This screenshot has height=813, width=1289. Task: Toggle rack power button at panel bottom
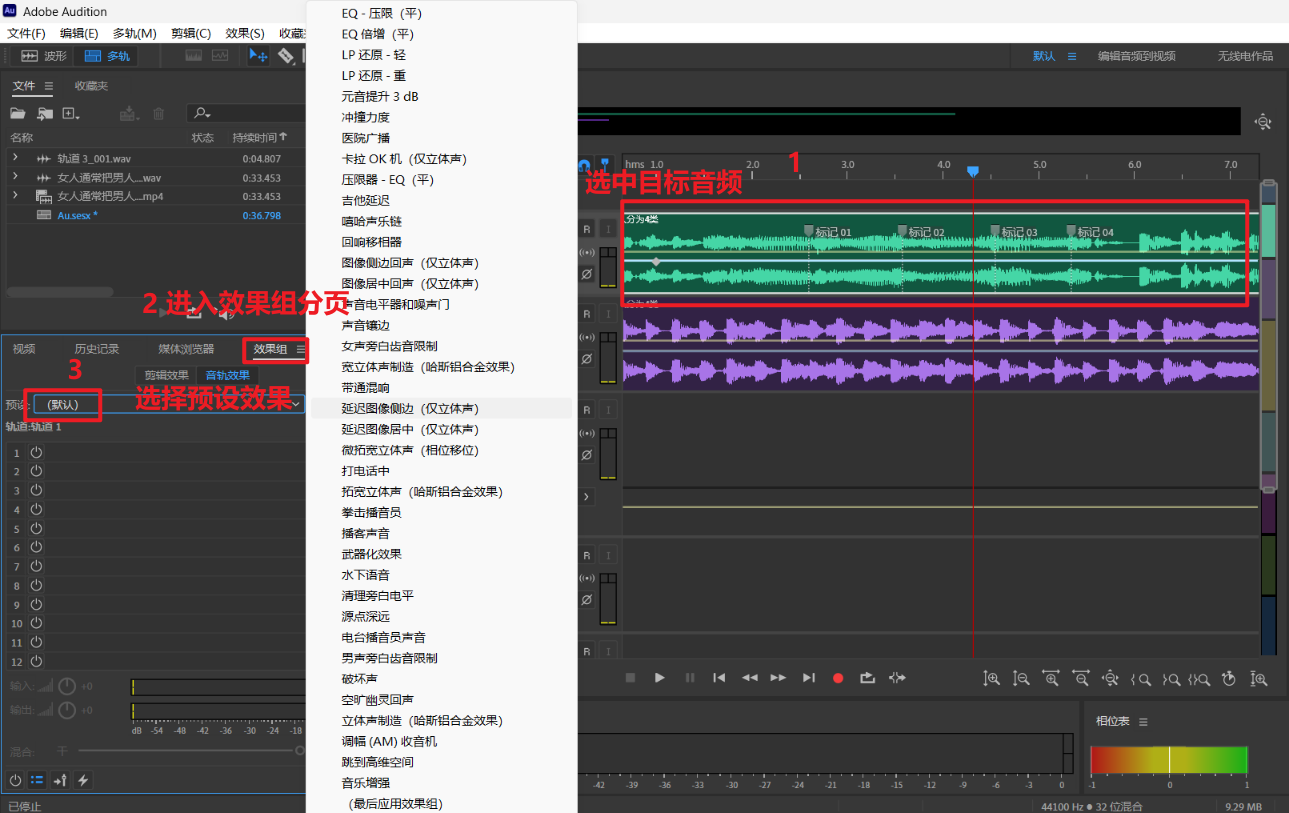coord(15,780)
